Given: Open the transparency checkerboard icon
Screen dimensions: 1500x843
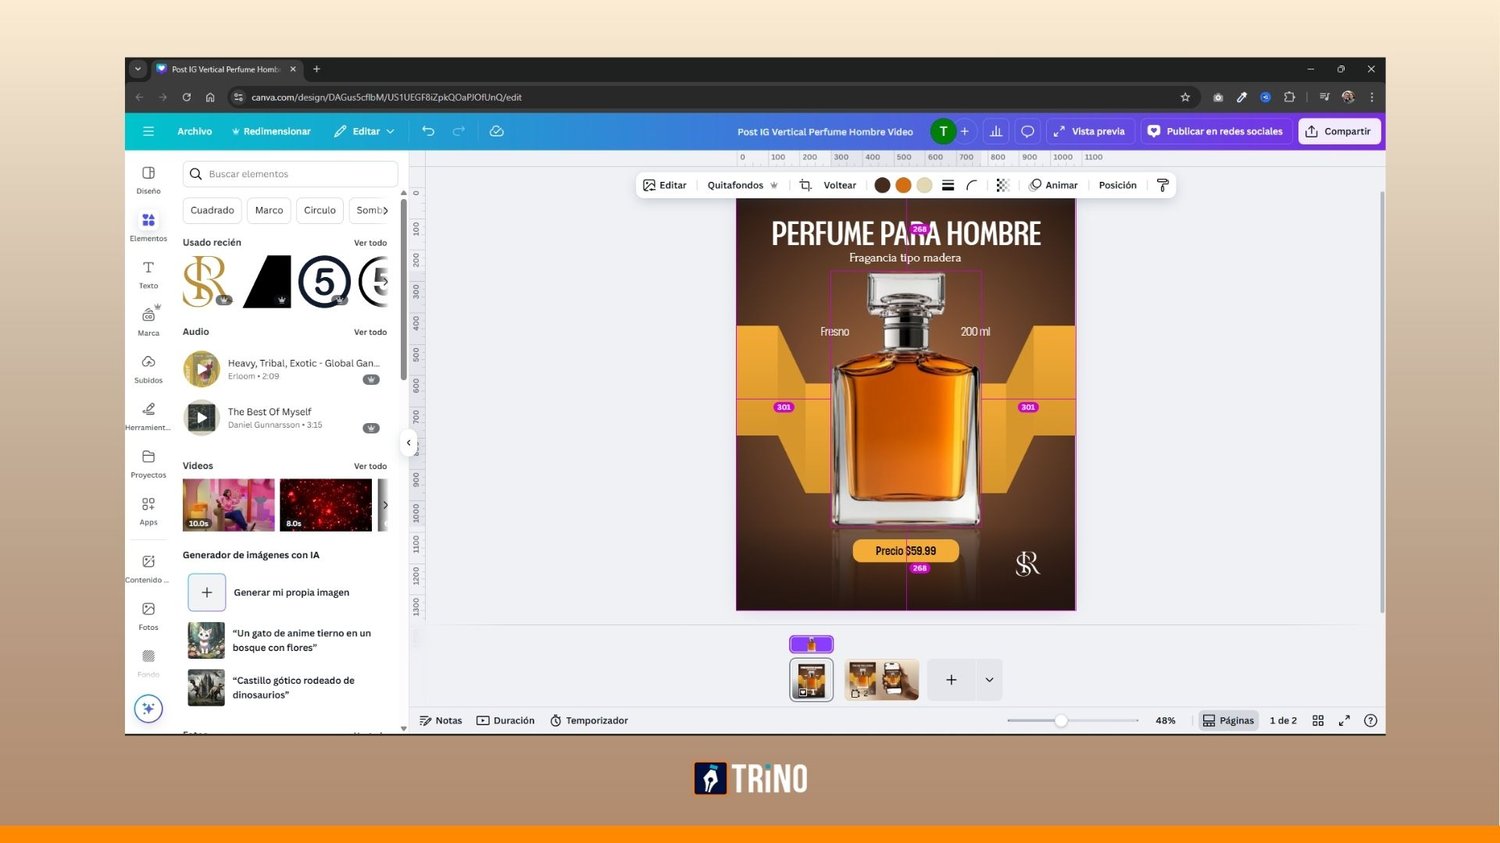Looking at the screenshot, I should pos(1003,185).
